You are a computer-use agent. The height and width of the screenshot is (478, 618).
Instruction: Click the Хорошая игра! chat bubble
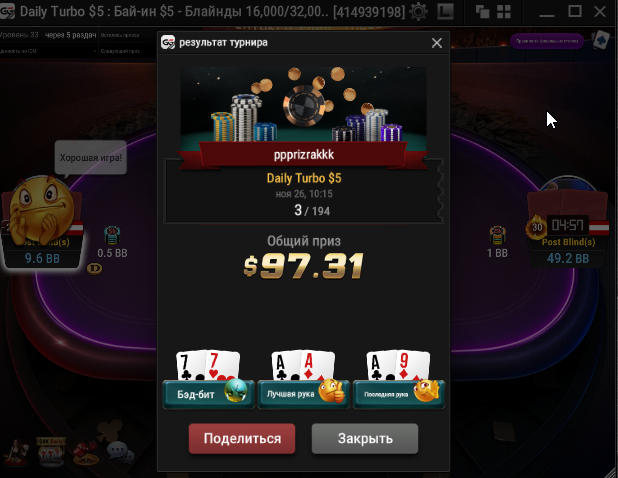91,158
